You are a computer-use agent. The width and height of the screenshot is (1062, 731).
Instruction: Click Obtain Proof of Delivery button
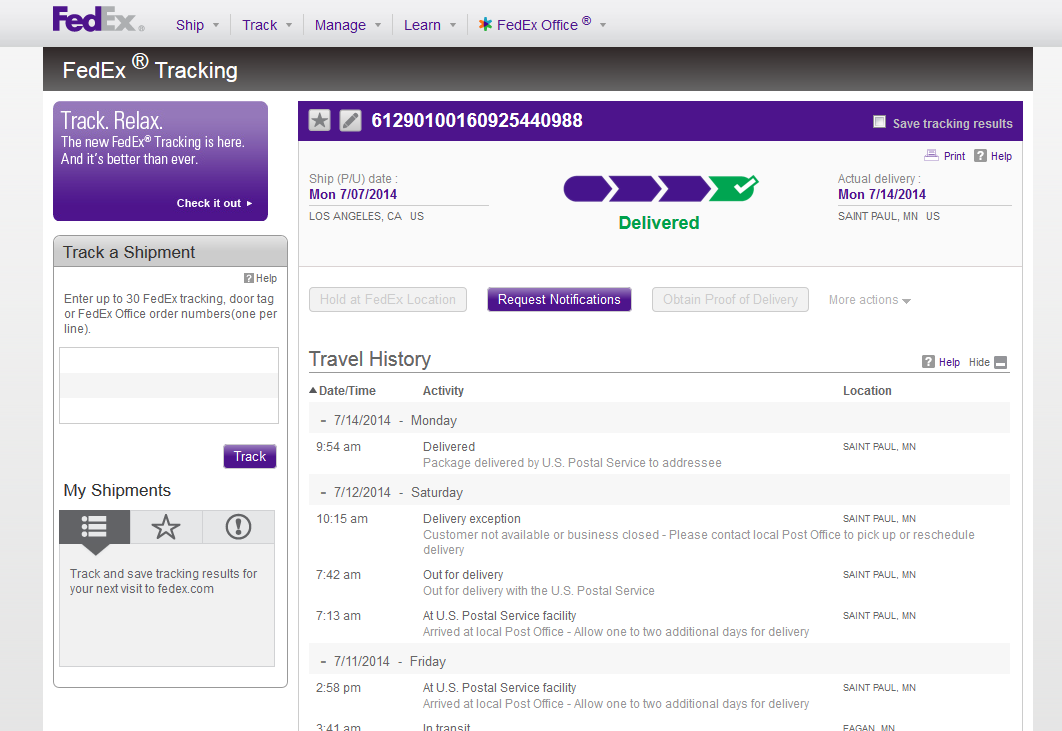click(730, 299)
